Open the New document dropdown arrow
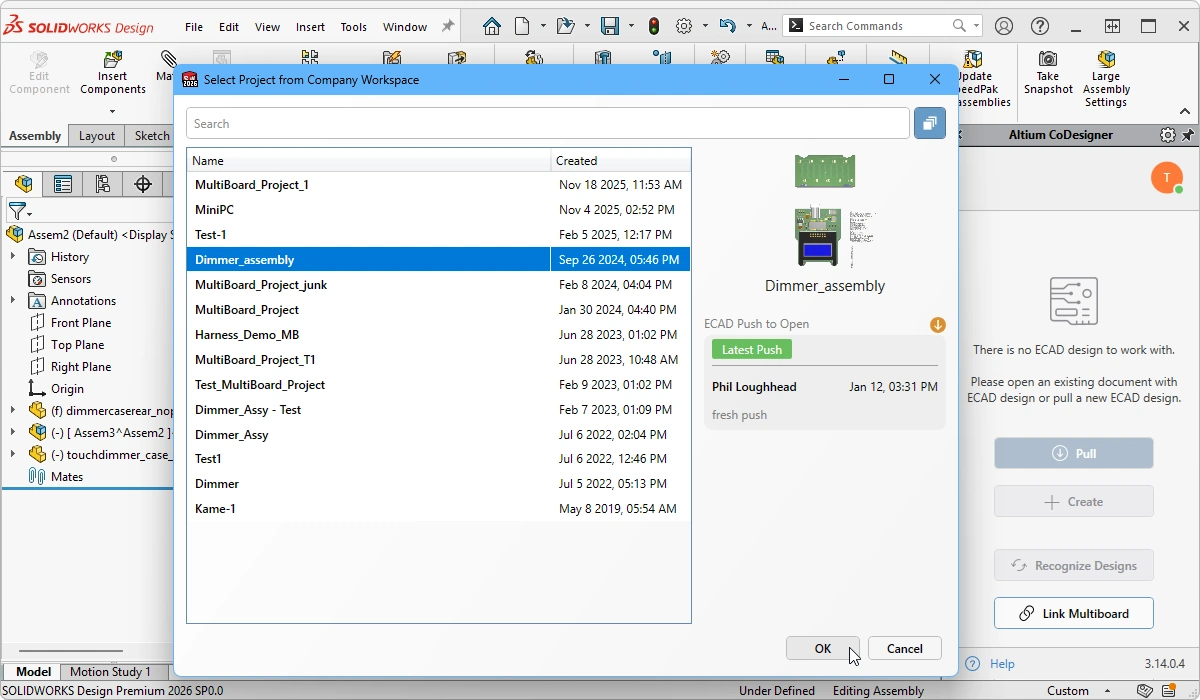This screenshot has width=1200, height=700. [543, 26]
